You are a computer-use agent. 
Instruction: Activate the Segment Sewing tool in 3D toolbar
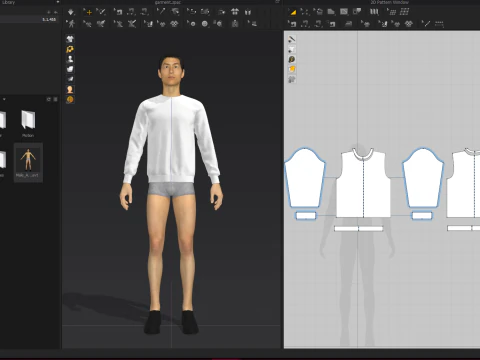pos(131,12)
